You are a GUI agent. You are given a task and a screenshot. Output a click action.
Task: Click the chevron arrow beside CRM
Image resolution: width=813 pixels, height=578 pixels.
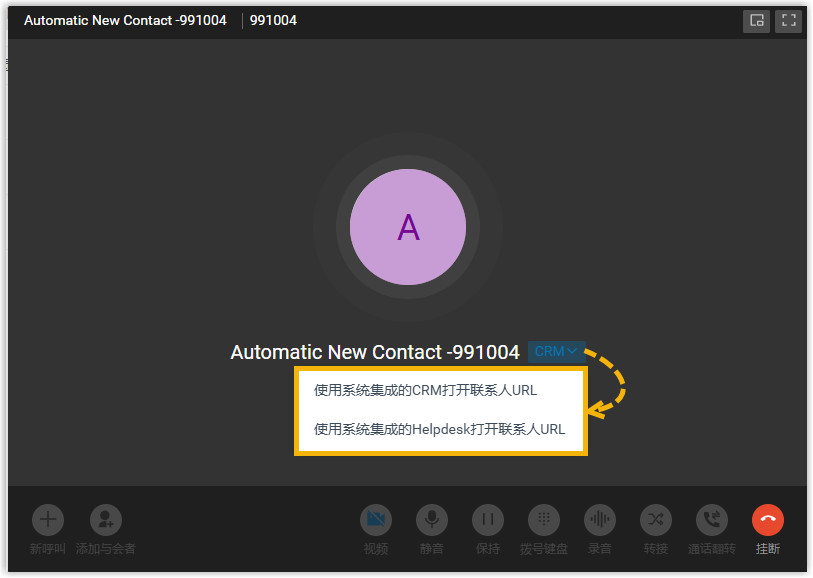tap(572, 352)
